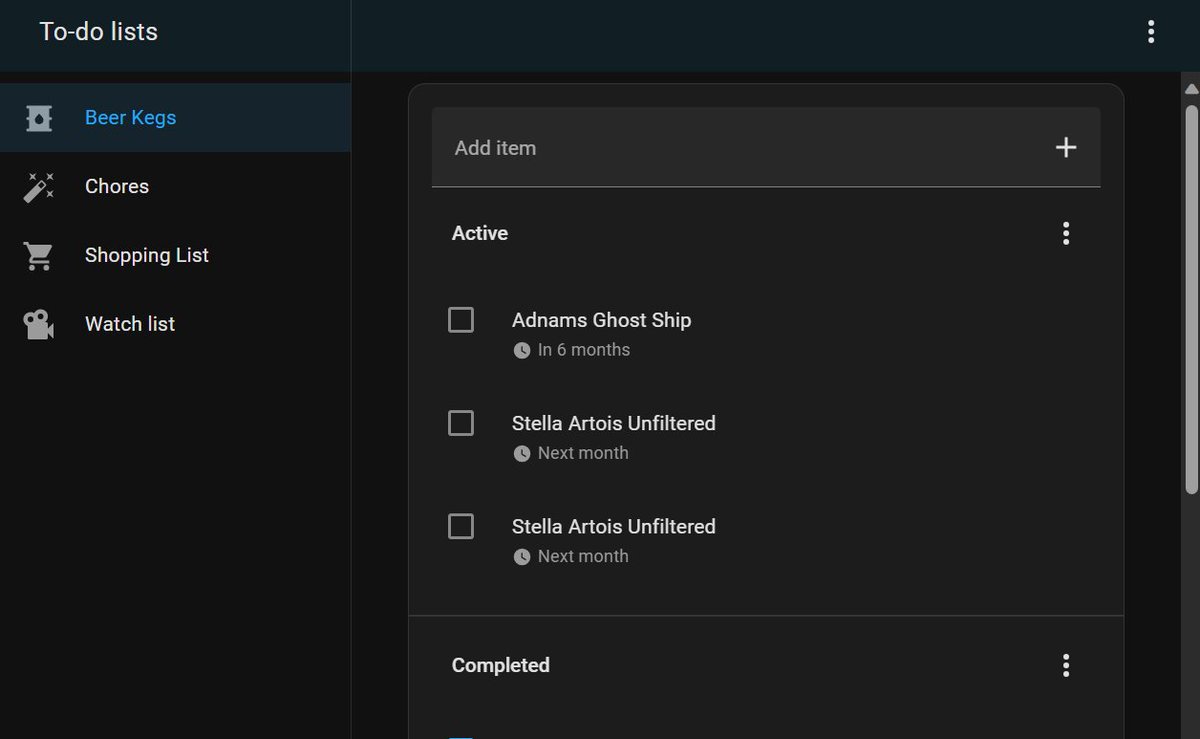Open the second Stella Artois Unfiltered item title
1200x739 pixels.
614,526
